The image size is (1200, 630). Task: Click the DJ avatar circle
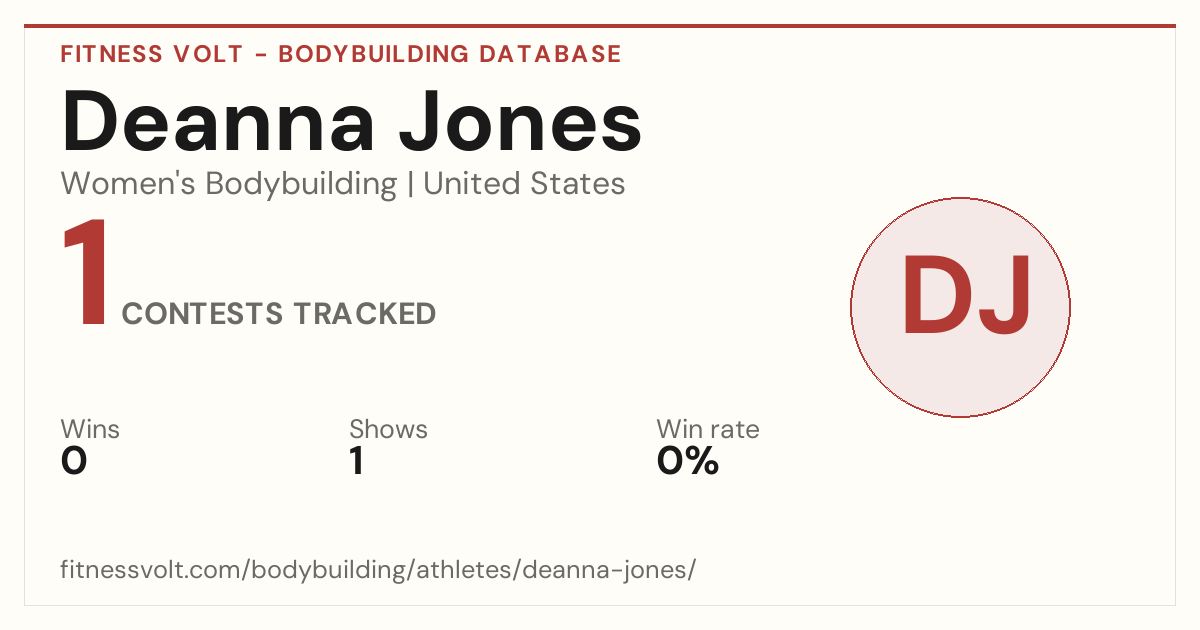(960, 307)
